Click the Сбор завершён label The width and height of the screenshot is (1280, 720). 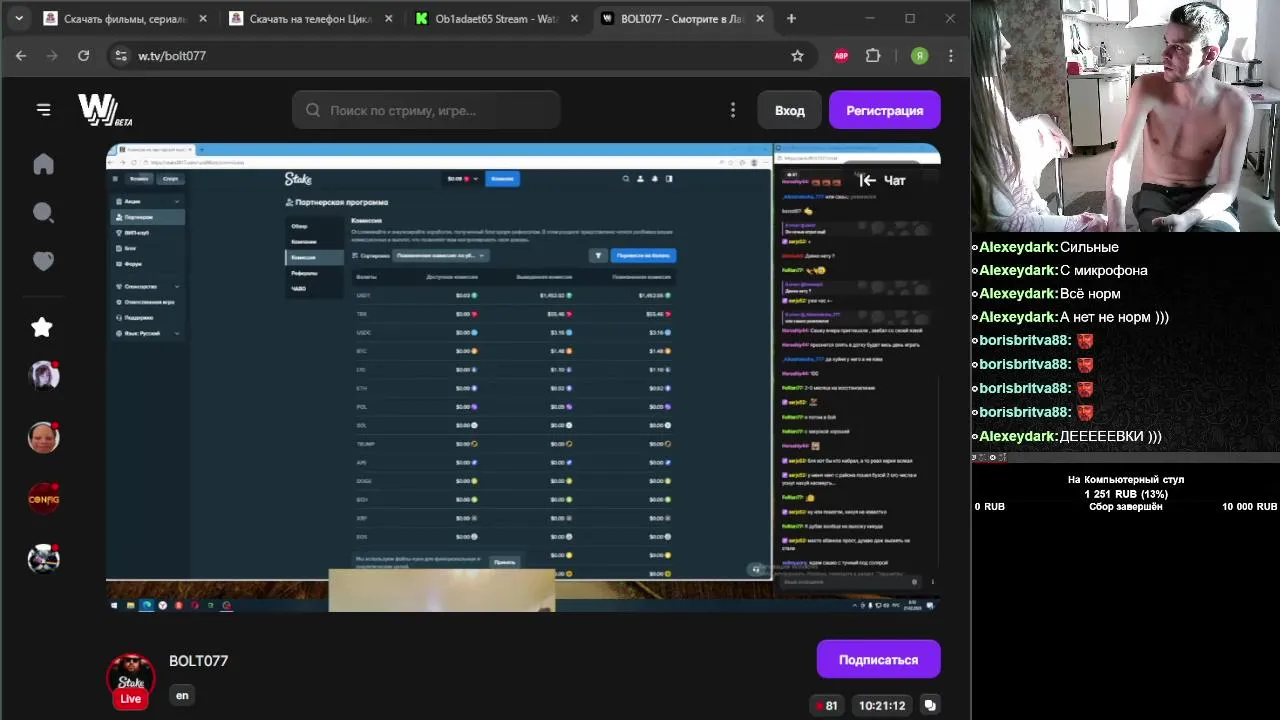click(1125, 507)
